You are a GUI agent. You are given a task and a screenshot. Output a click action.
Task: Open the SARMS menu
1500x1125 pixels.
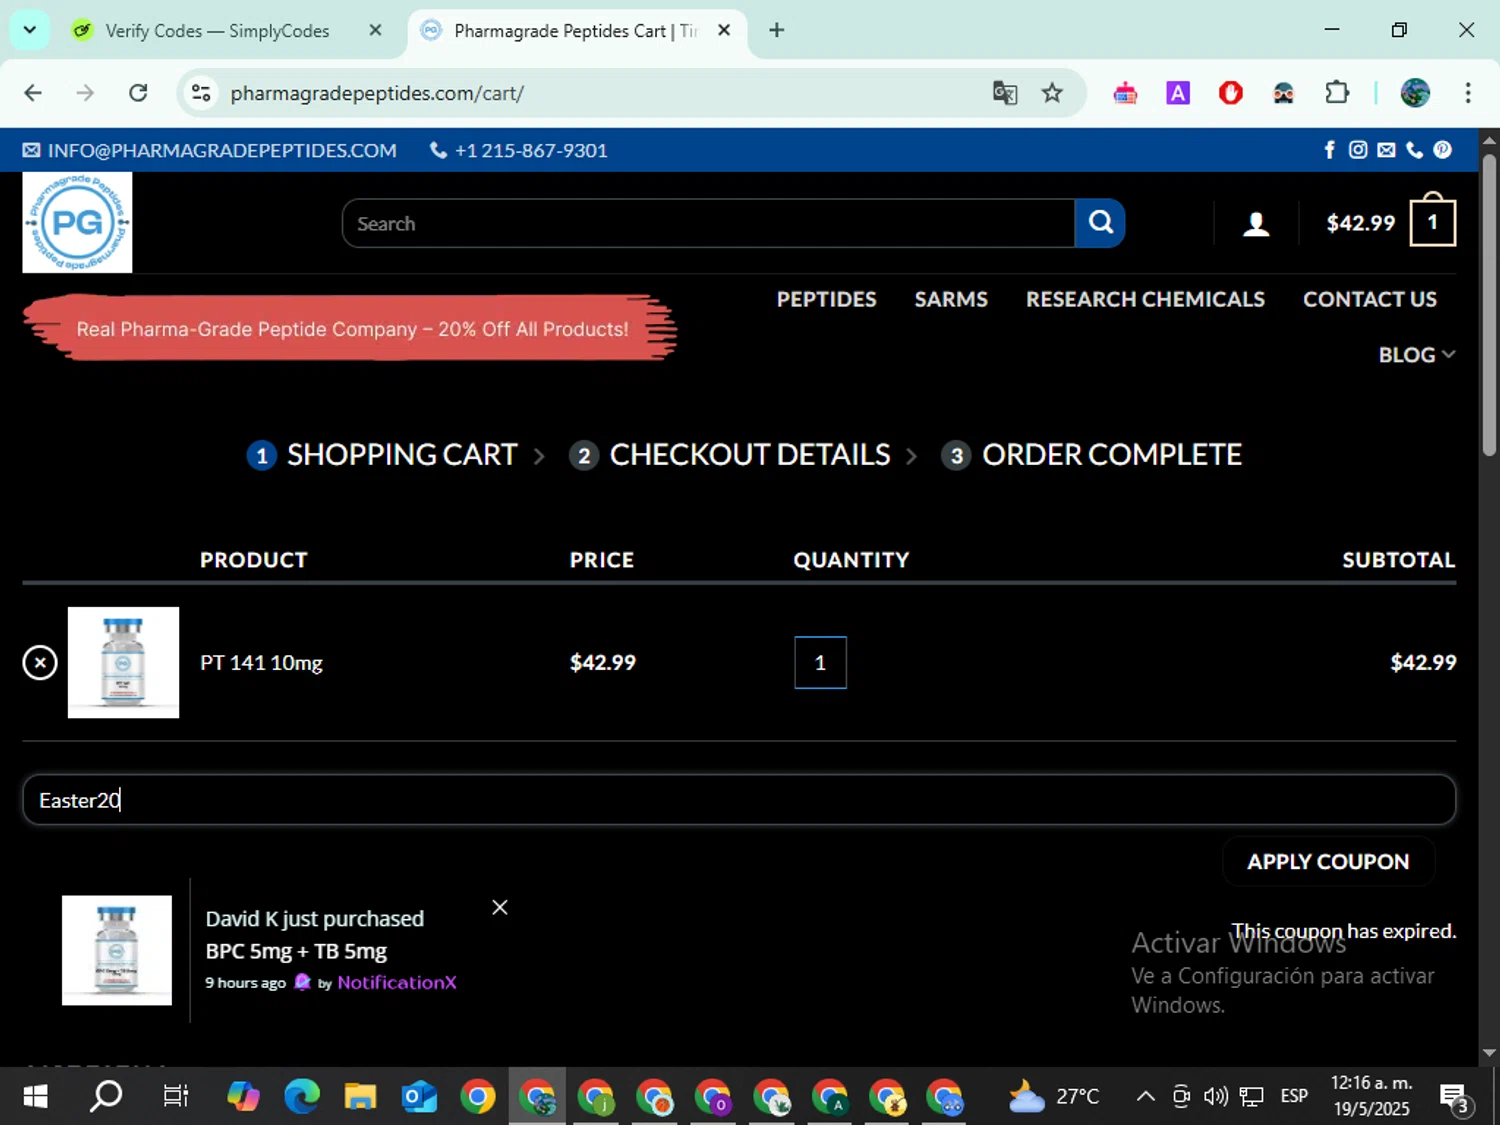click(x=951, y=299)
